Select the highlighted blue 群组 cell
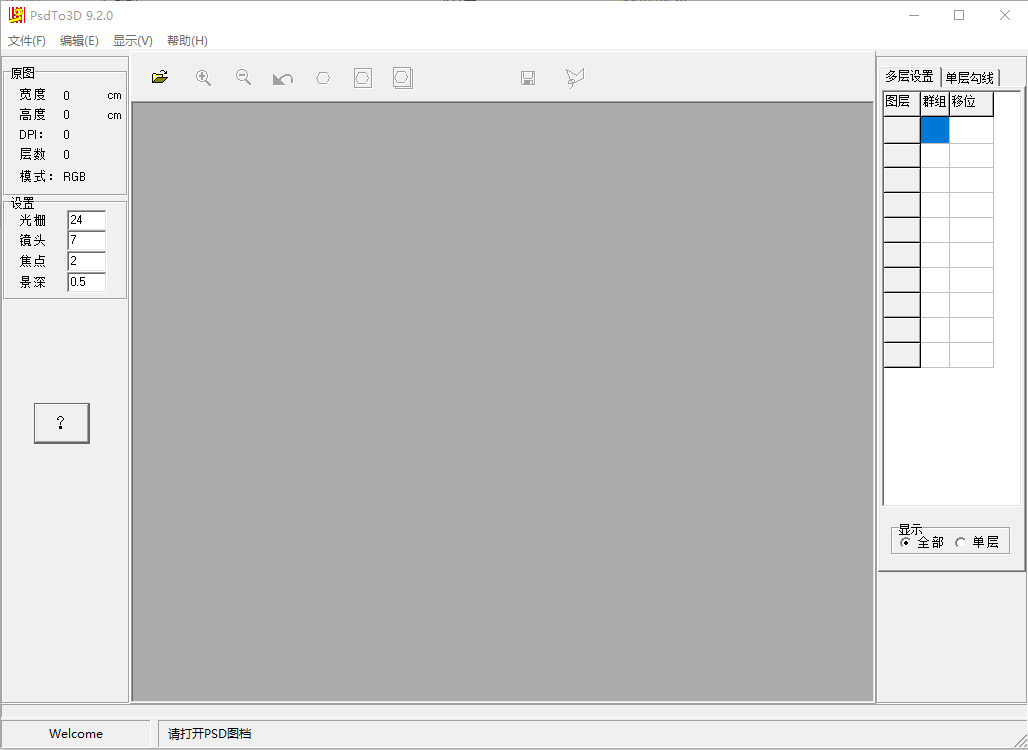The image size is (1028, 750). [x=934, y=130]
